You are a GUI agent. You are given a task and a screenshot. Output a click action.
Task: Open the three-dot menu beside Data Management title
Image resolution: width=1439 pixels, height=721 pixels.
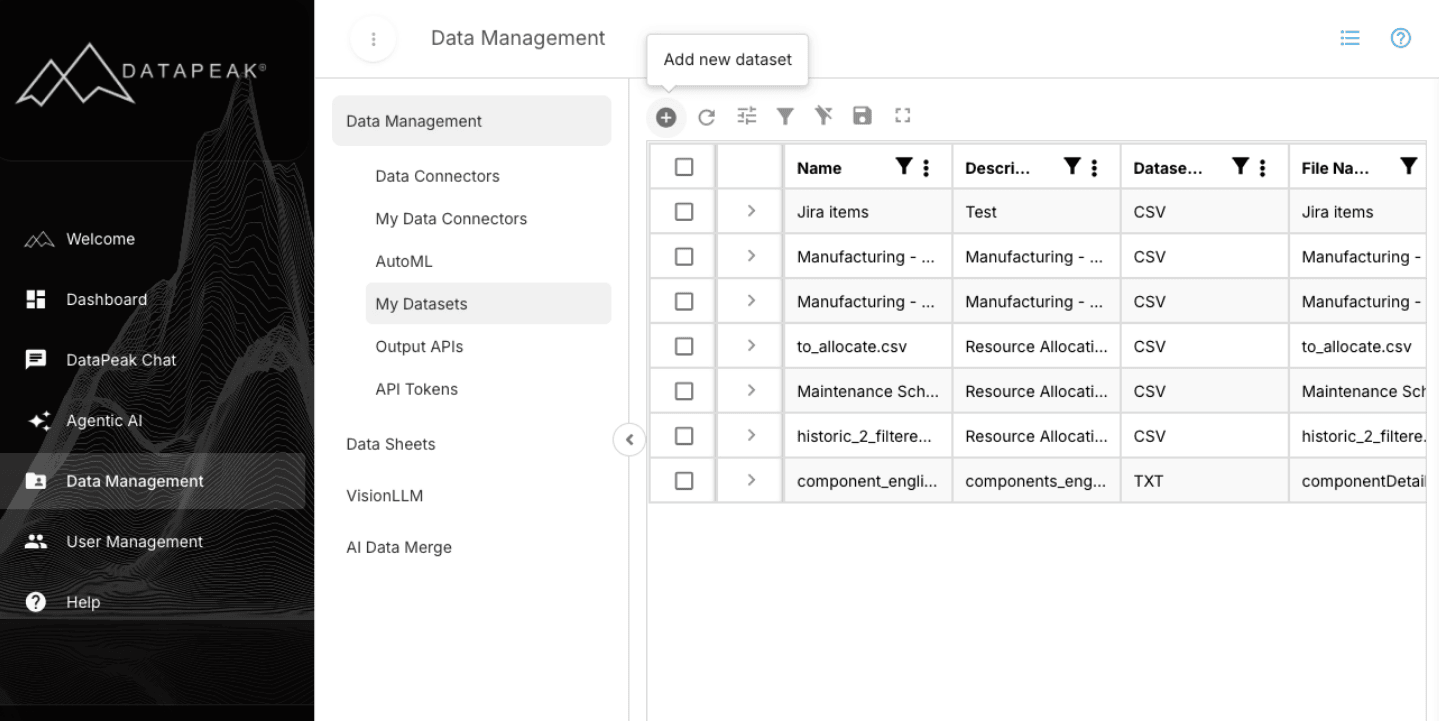pos(373,39)
